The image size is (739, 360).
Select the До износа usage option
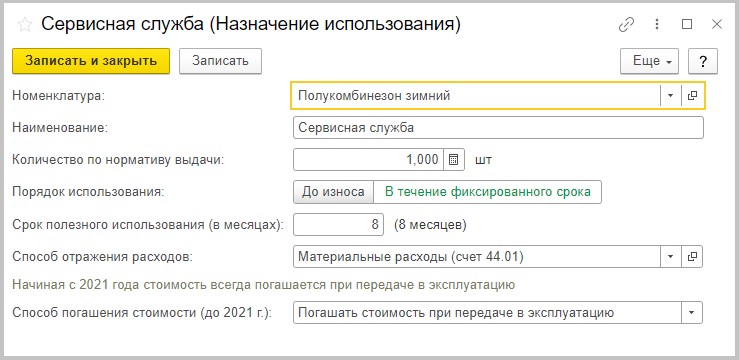[334, 192]
